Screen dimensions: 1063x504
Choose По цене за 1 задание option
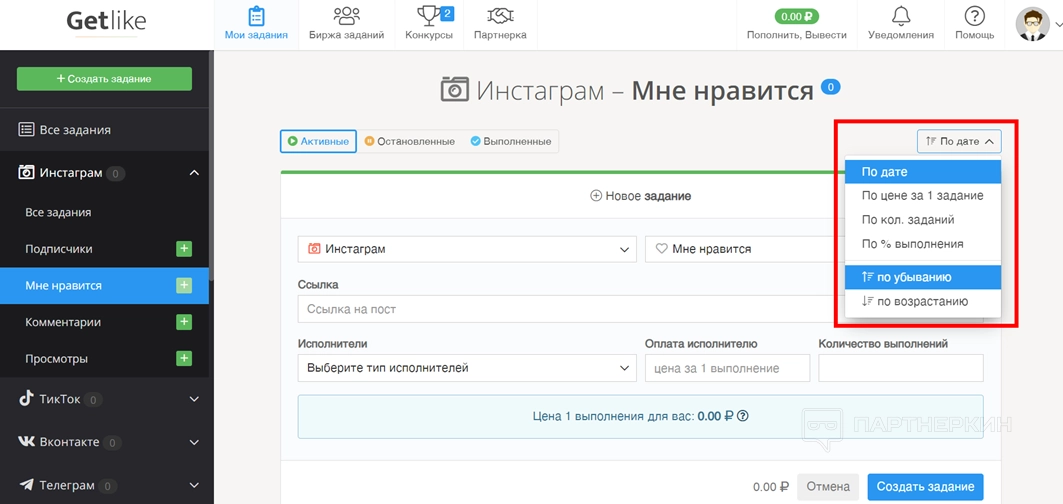923,196
